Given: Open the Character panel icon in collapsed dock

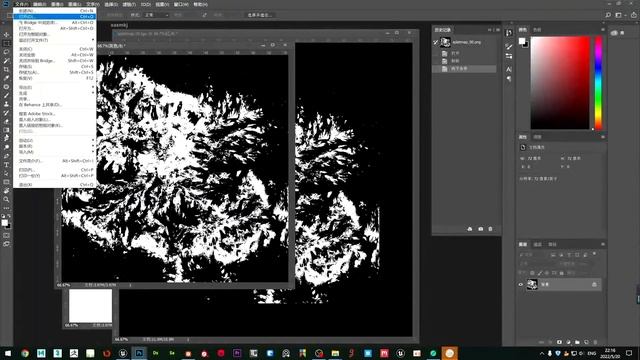Looking at the screenshot, I should pos(509,69).
